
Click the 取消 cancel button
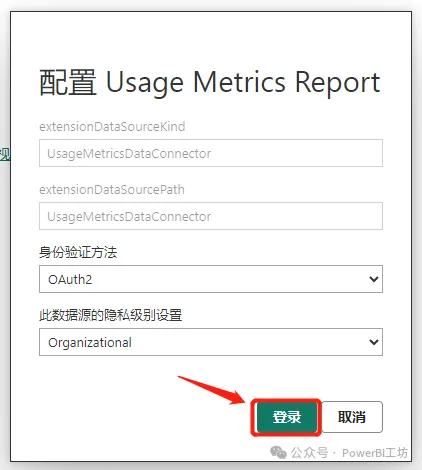tap(352, 417)
